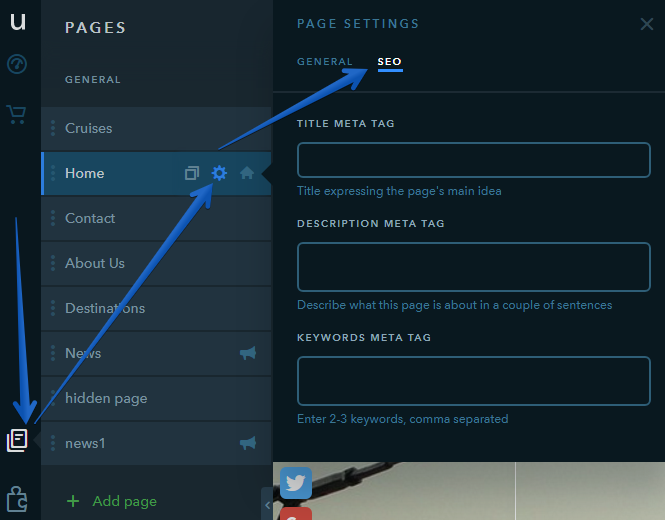Click the PAGES panel heading
The width and height of the screenshot is (665, 520).
(x=95, y=28)
